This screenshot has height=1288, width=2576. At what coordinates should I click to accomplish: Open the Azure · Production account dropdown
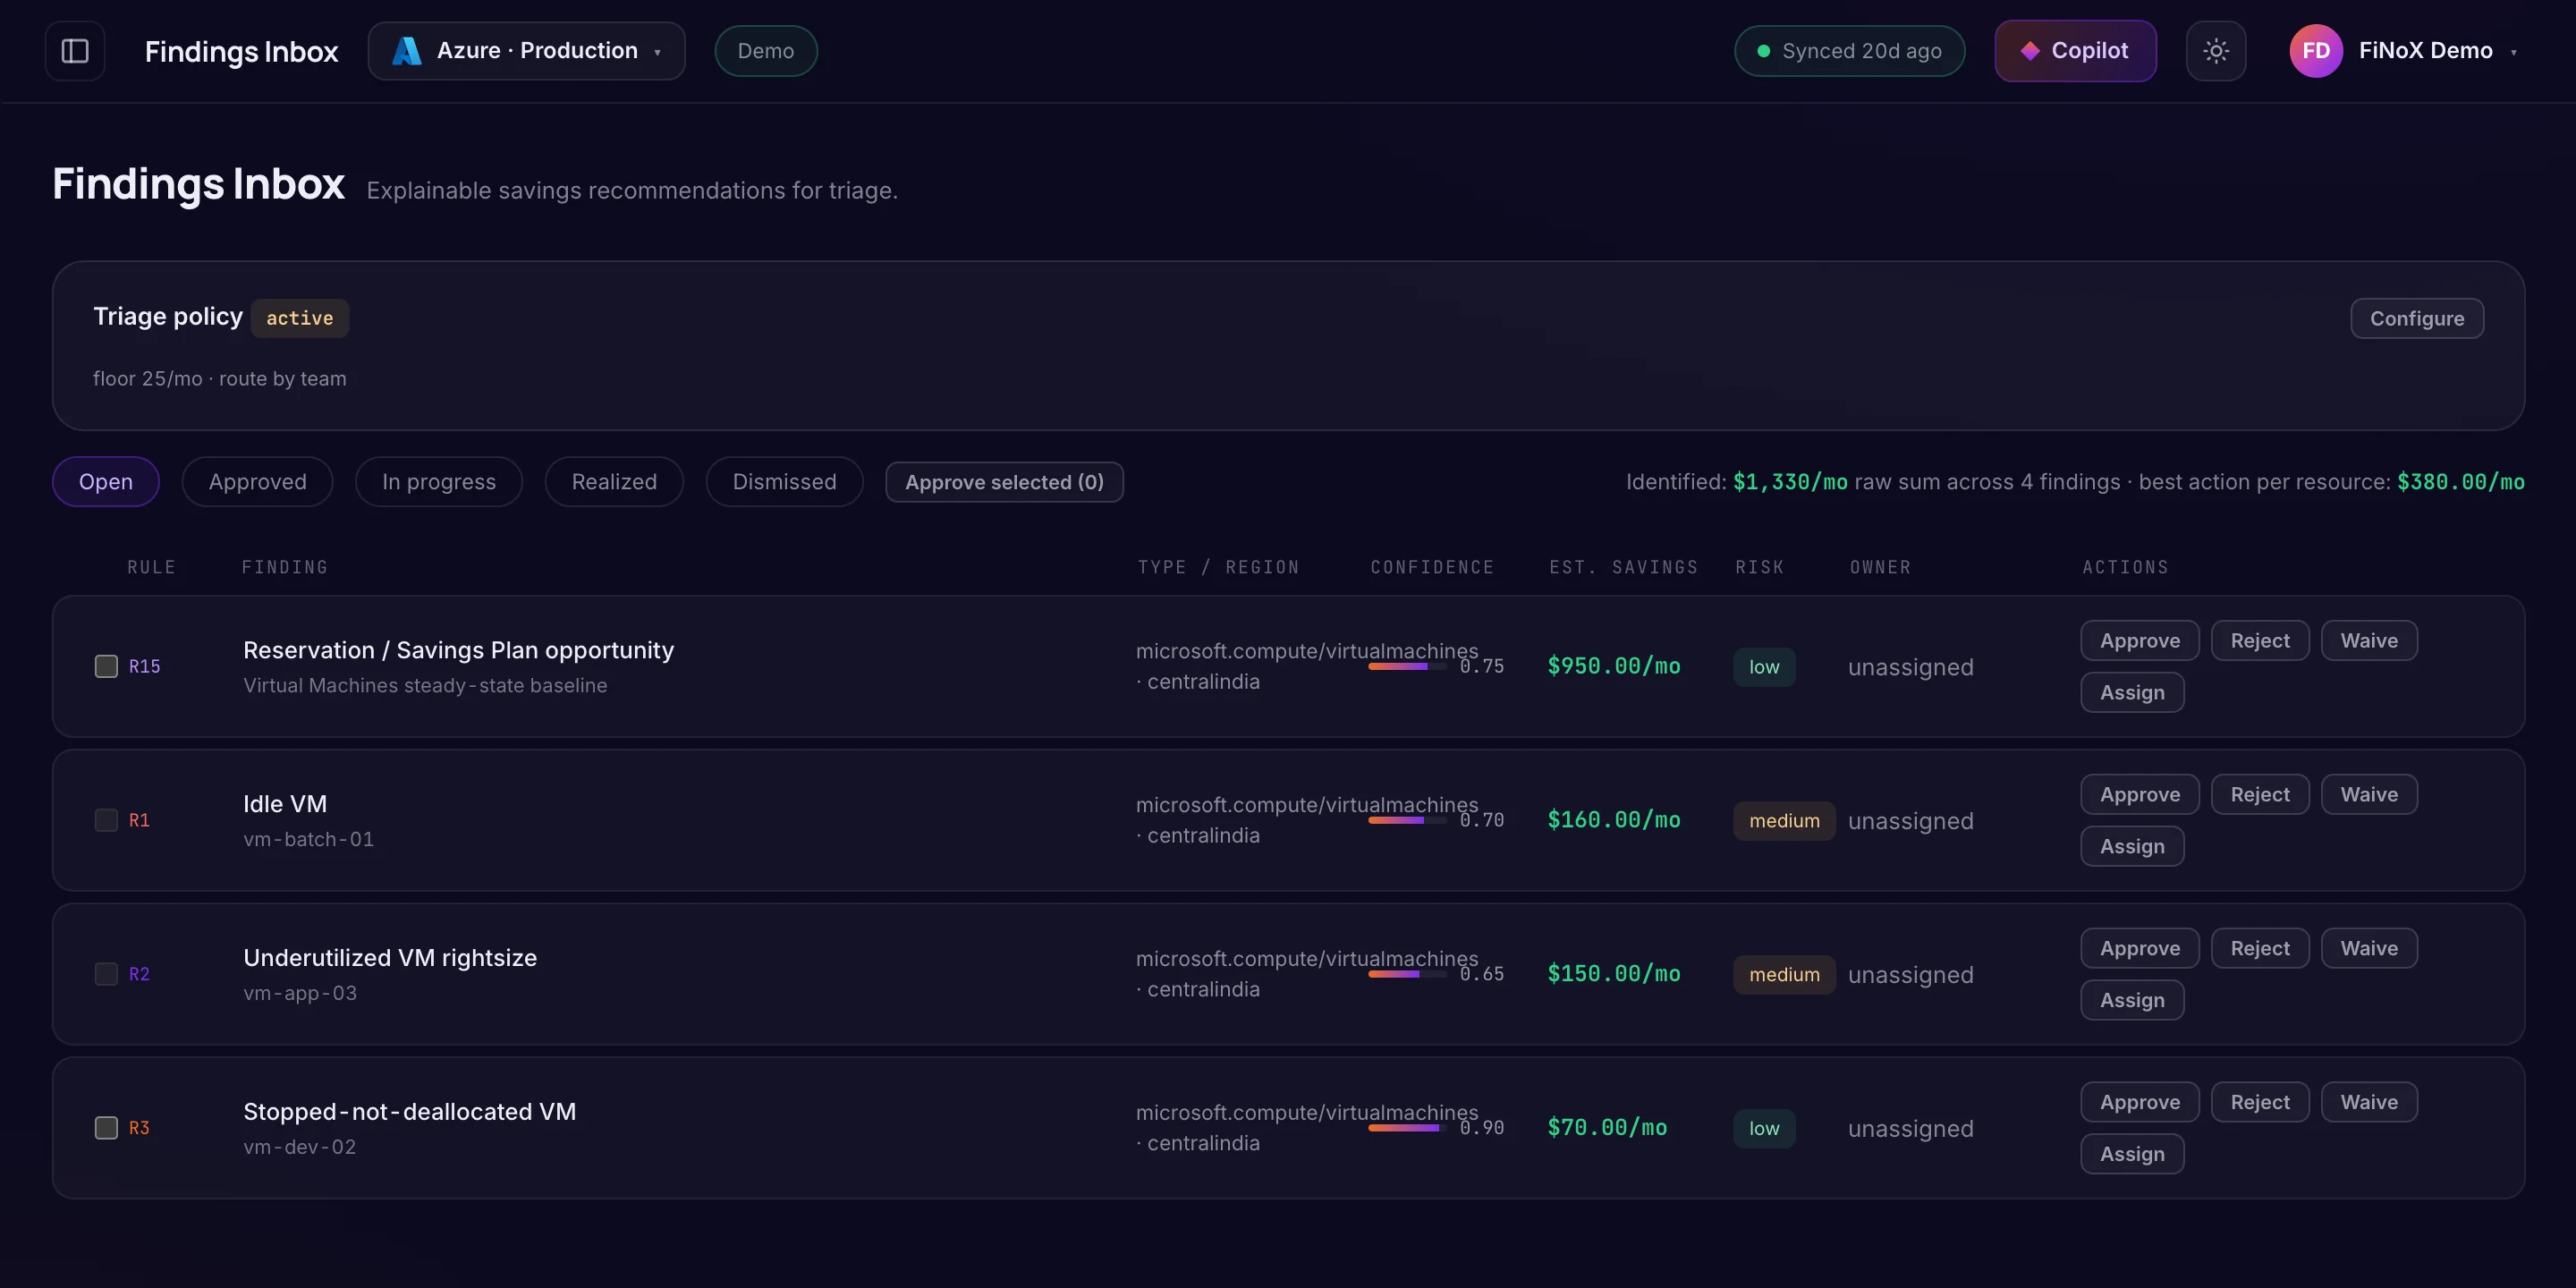[x=527, y=51]
